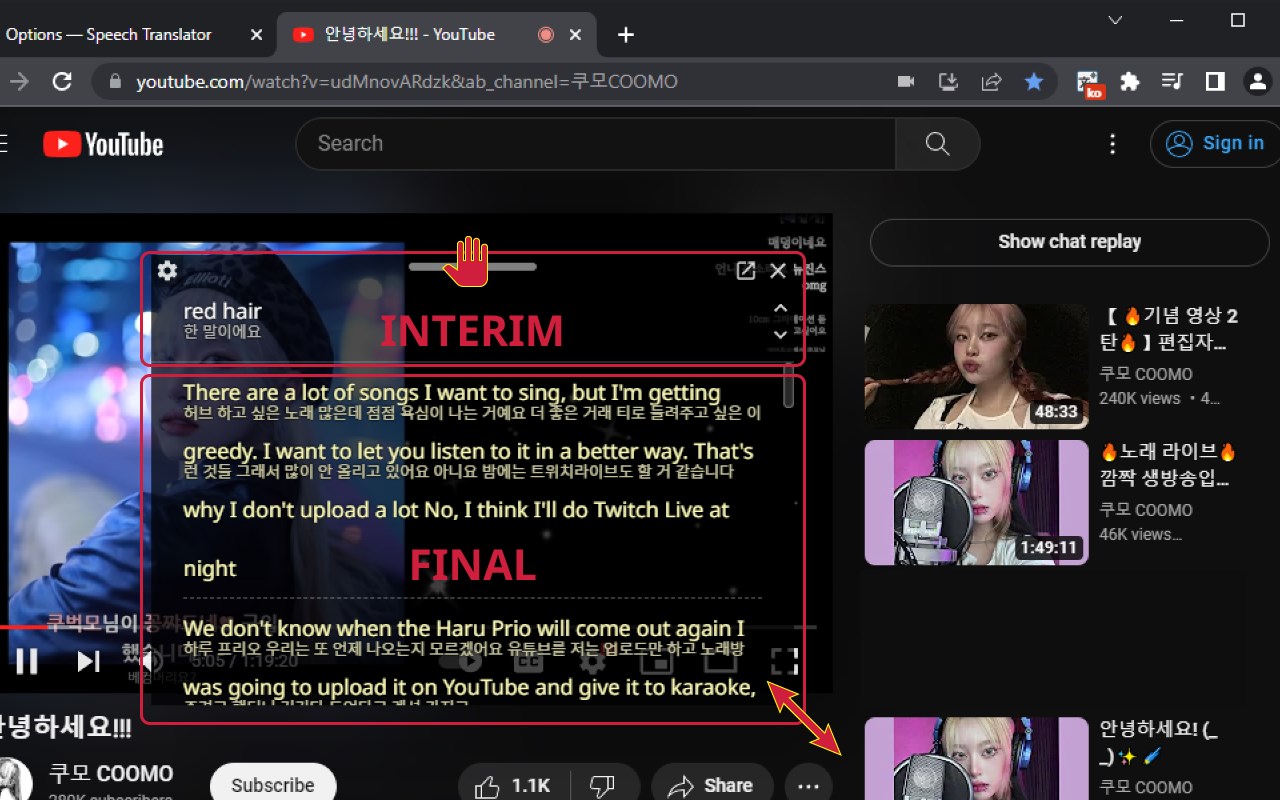The height and width of the screenshot is (800, 1280).
Task: Click the Speech Translator extension icon
Action: point(1089,83)
